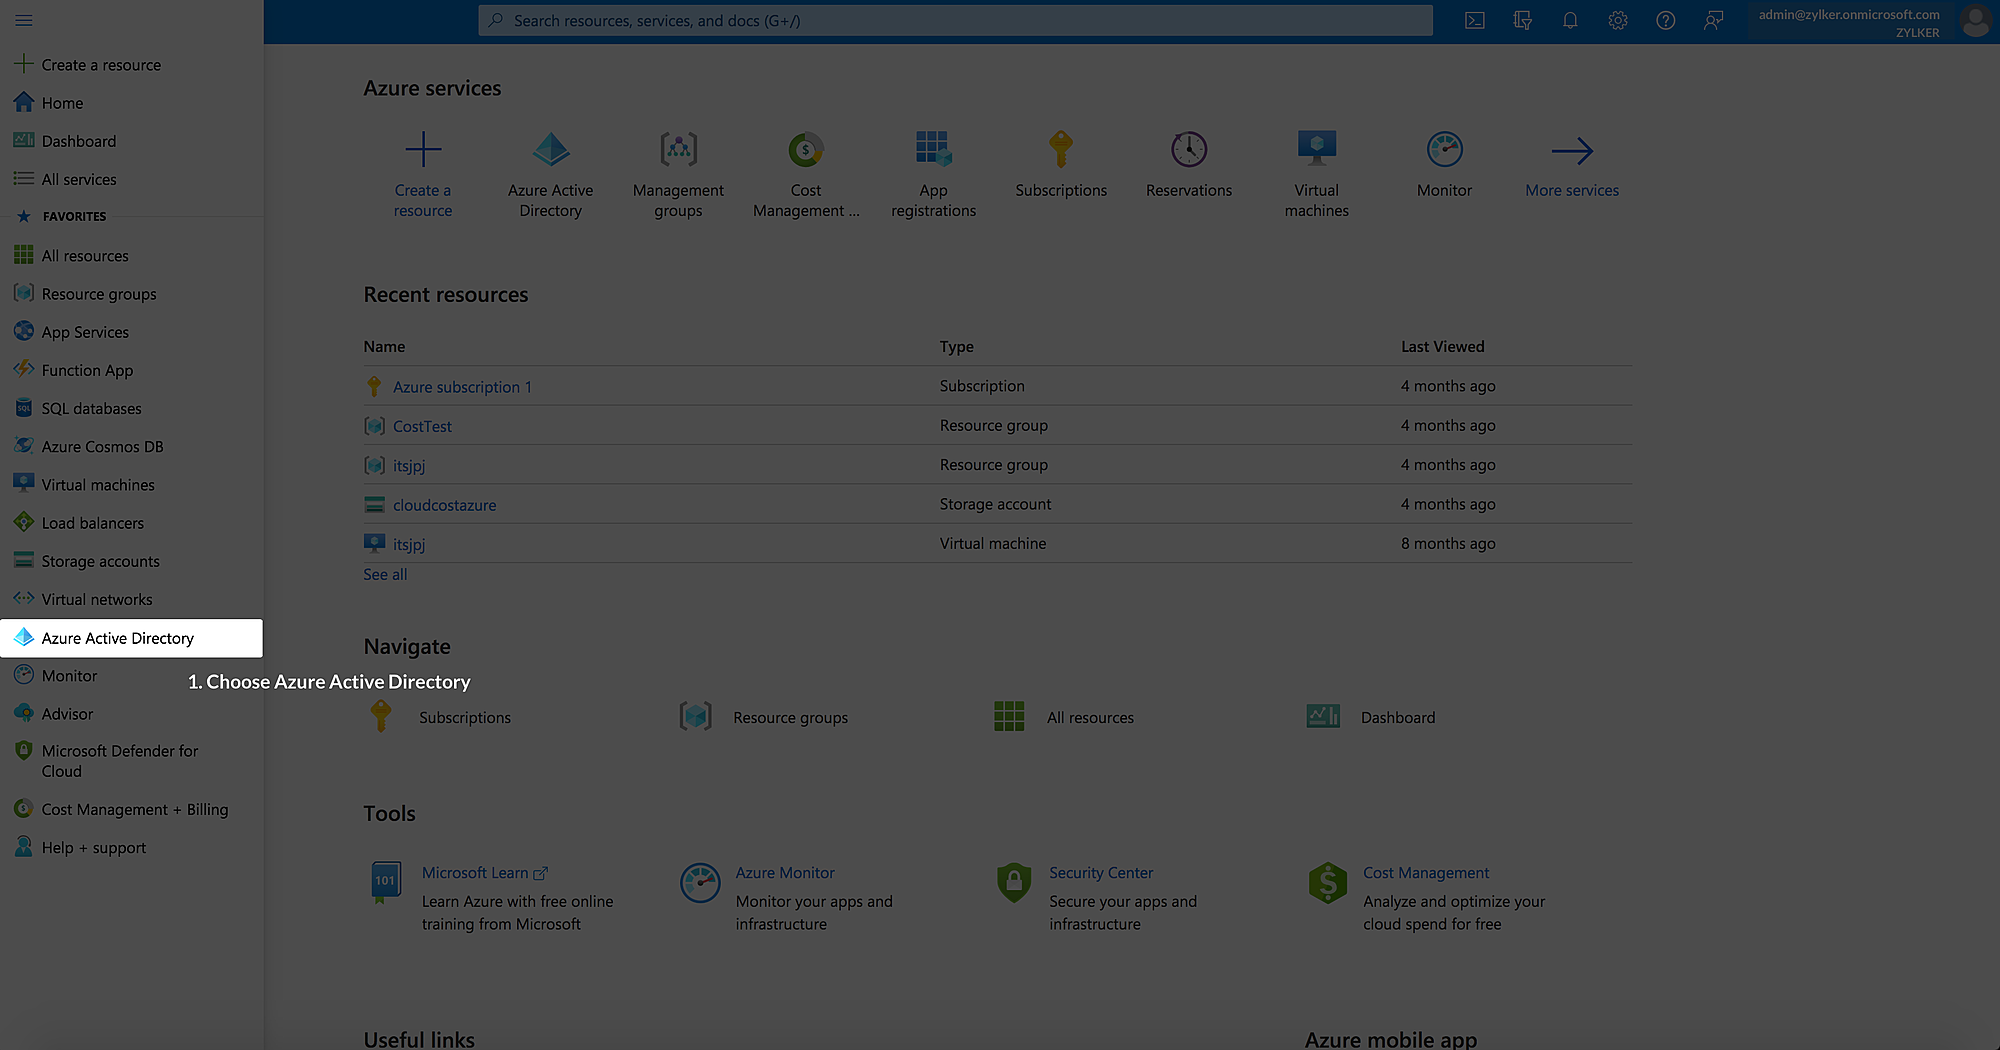
Task: Open the portal settings gear
Action: (x=1618, y=21)
